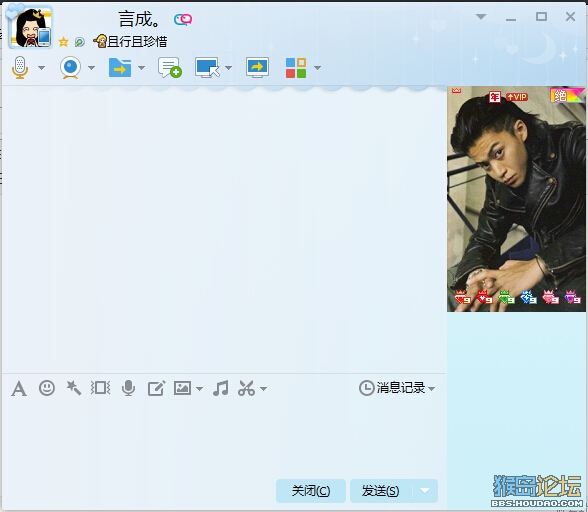
Task: Click the 关闭(C) button
Action: click(311, 491)
